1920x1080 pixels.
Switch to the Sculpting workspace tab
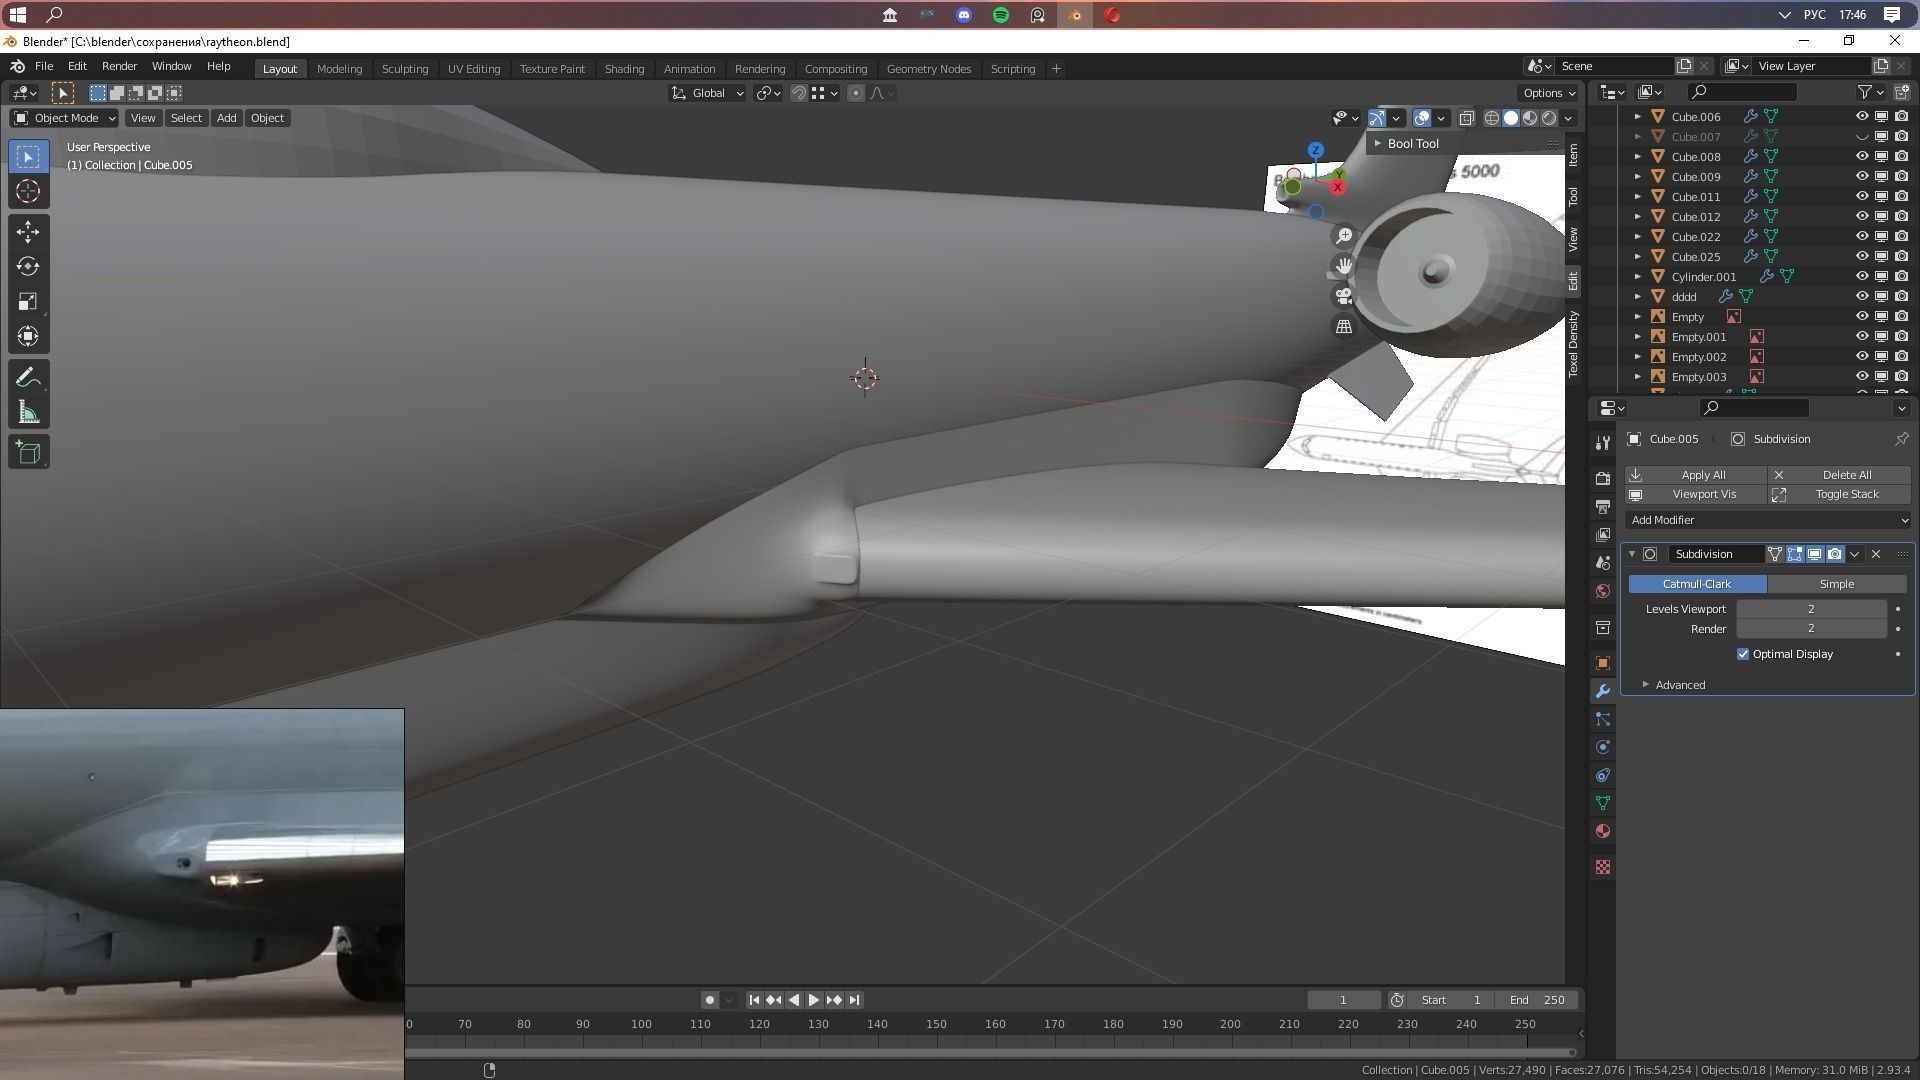(x=404, y=69)
